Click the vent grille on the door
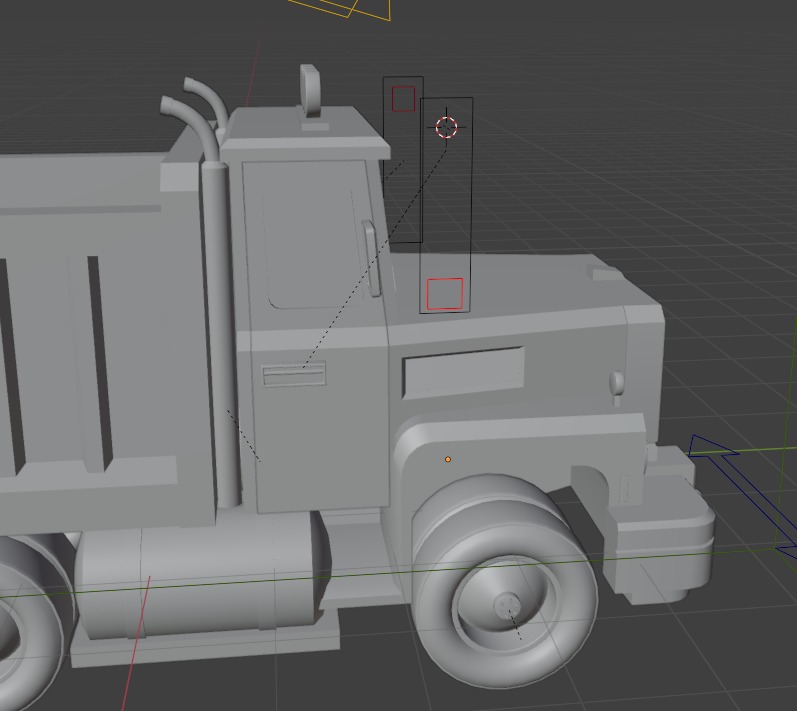This screenshot has width=797, height=711. coord(294,374)
